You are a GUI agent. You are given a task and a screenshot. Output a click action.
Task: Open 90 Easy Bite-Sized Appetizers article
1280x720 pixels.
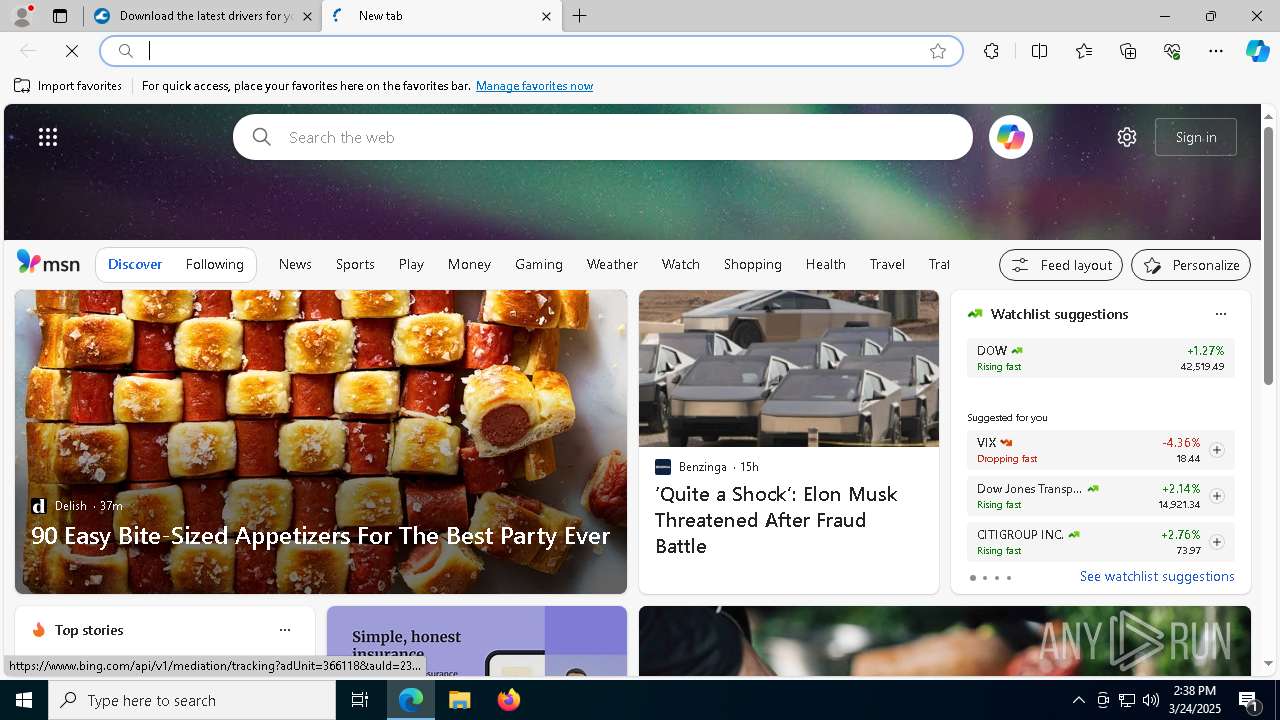tap(320, 536)
